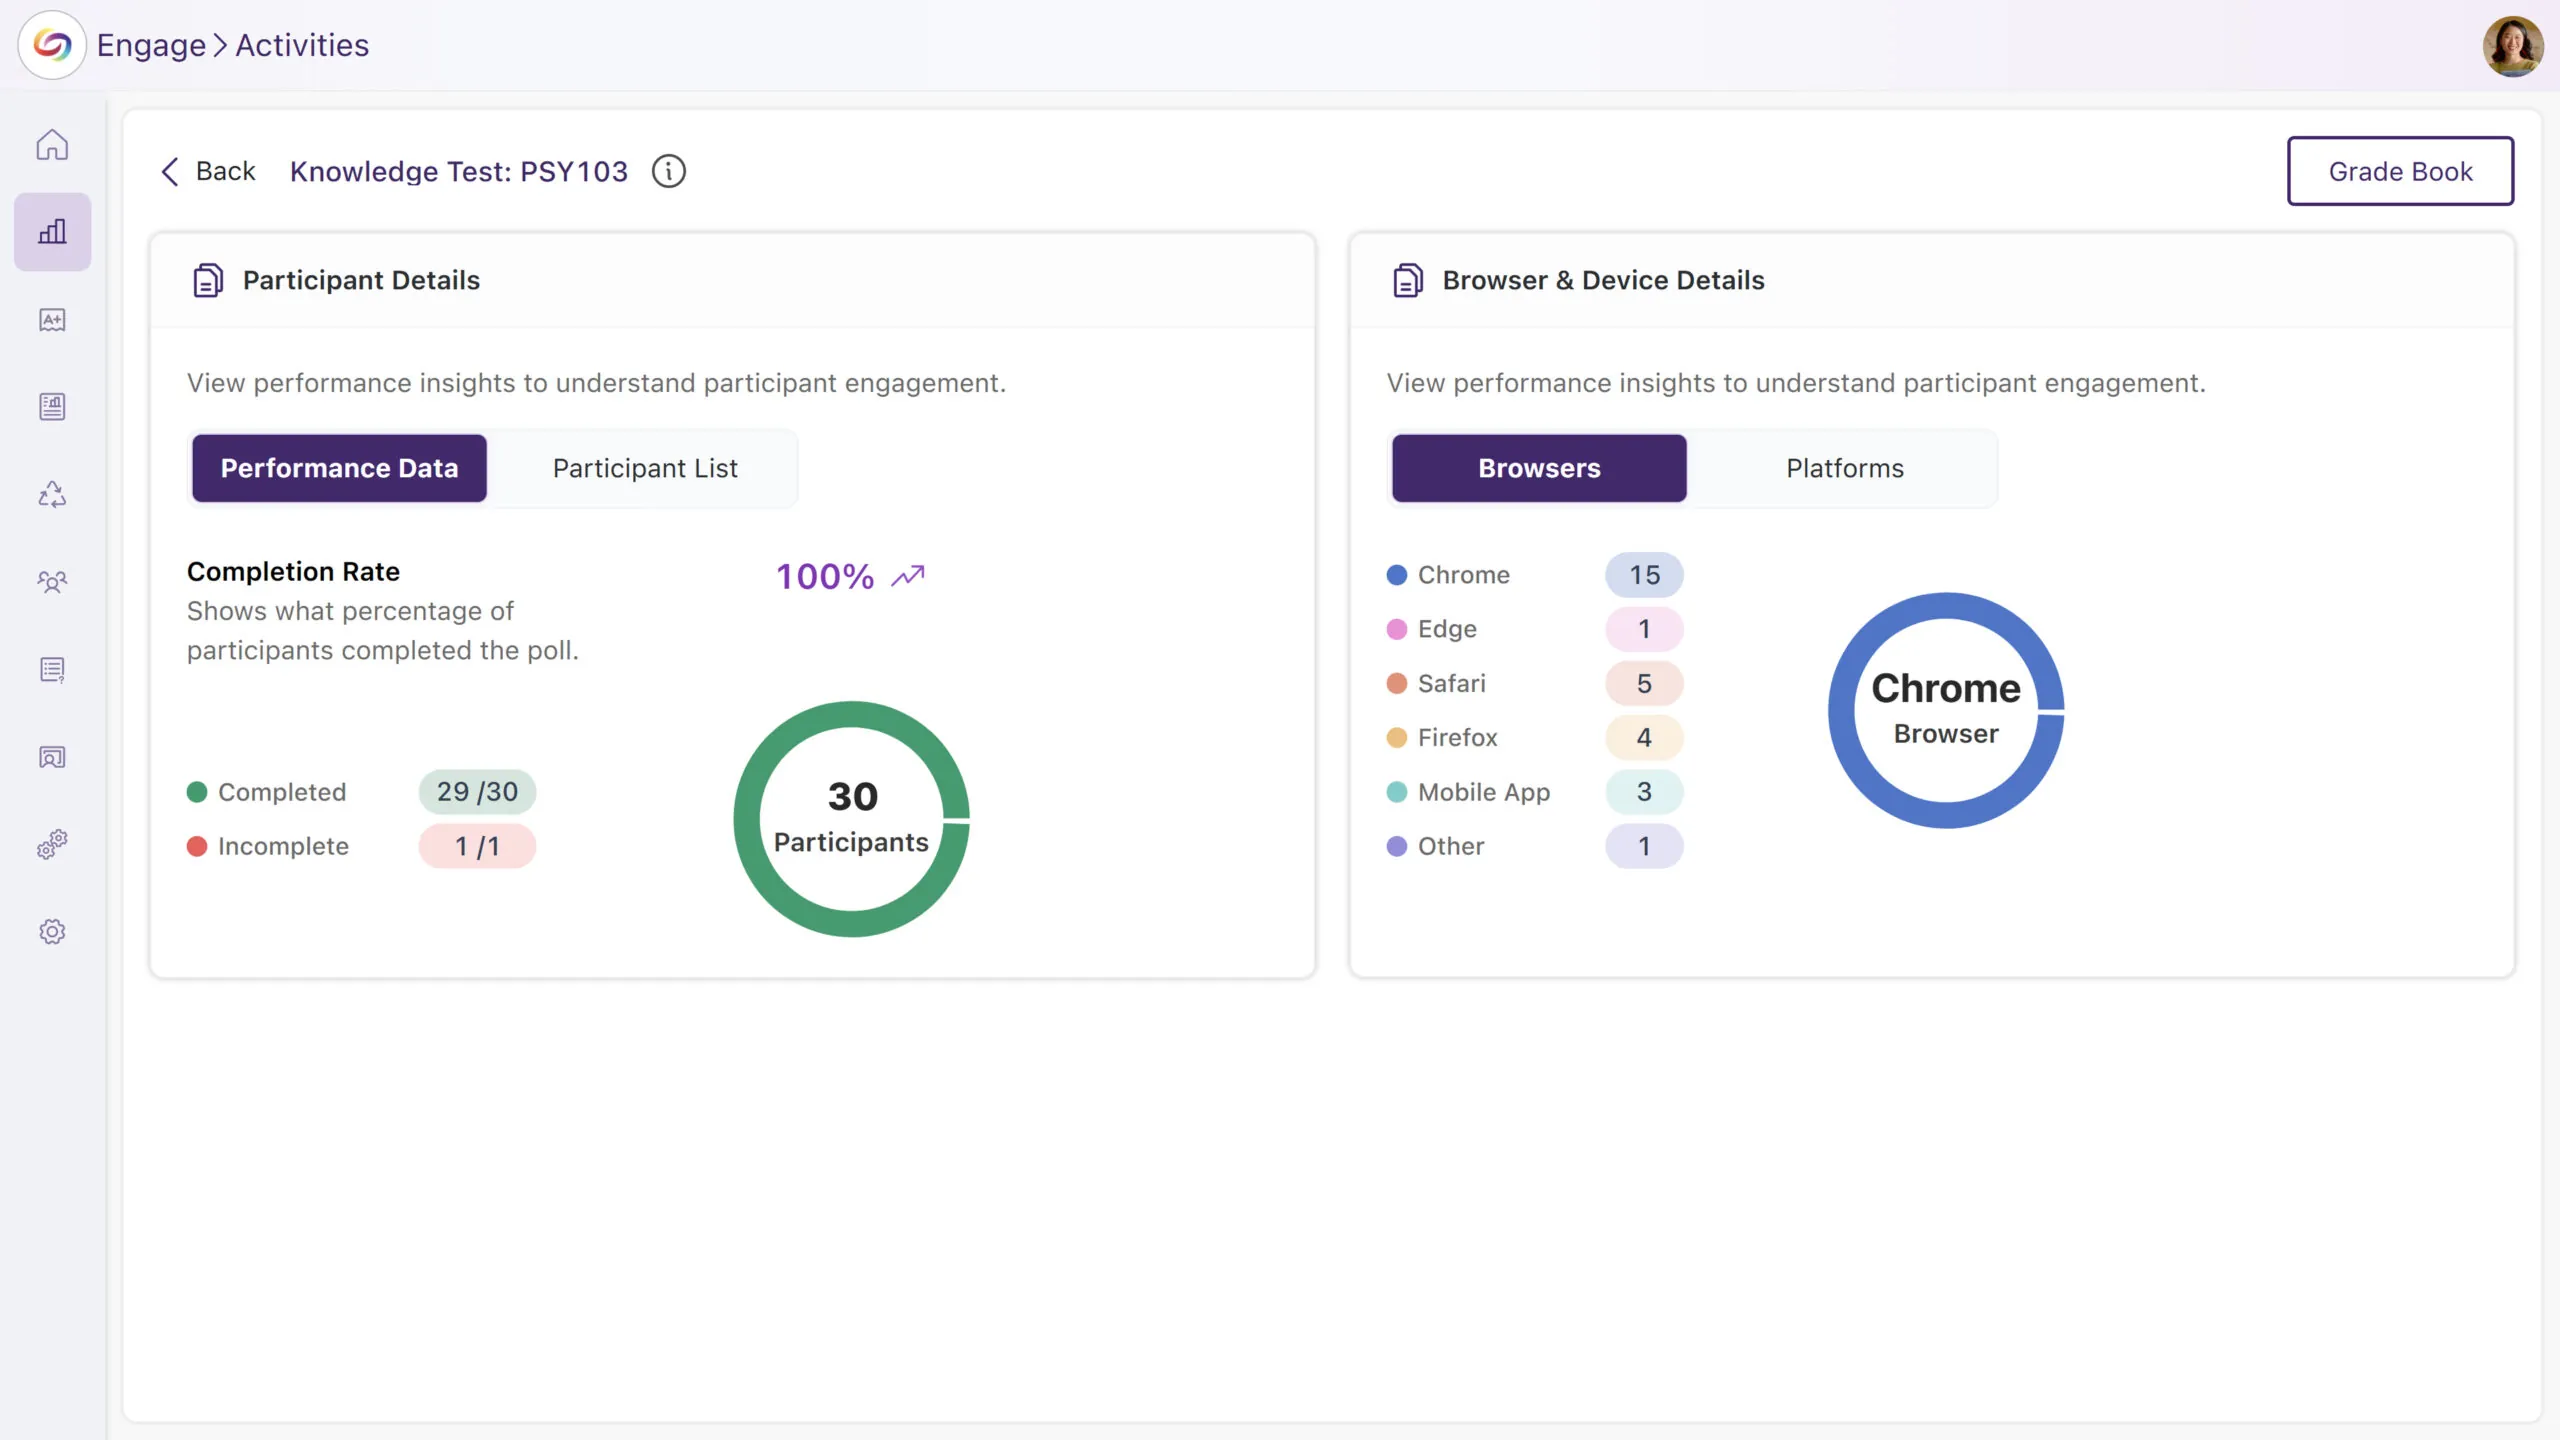Select the Browsers tab
The image size is (2560, 1440).
tap(1538, 468)
